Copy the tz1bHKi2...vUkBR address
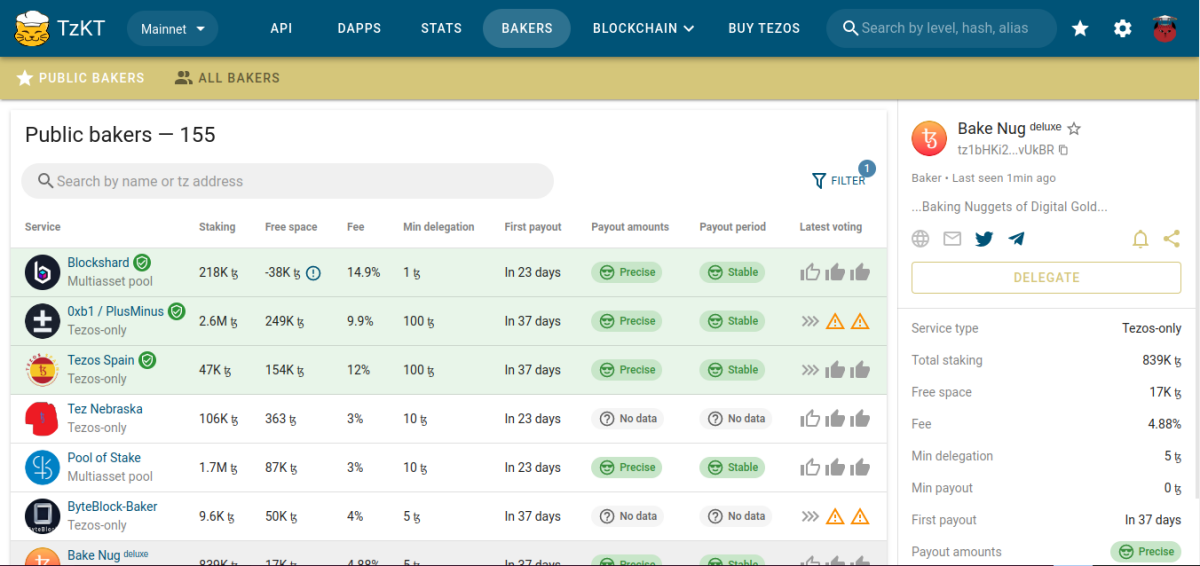 [1063, 150]
